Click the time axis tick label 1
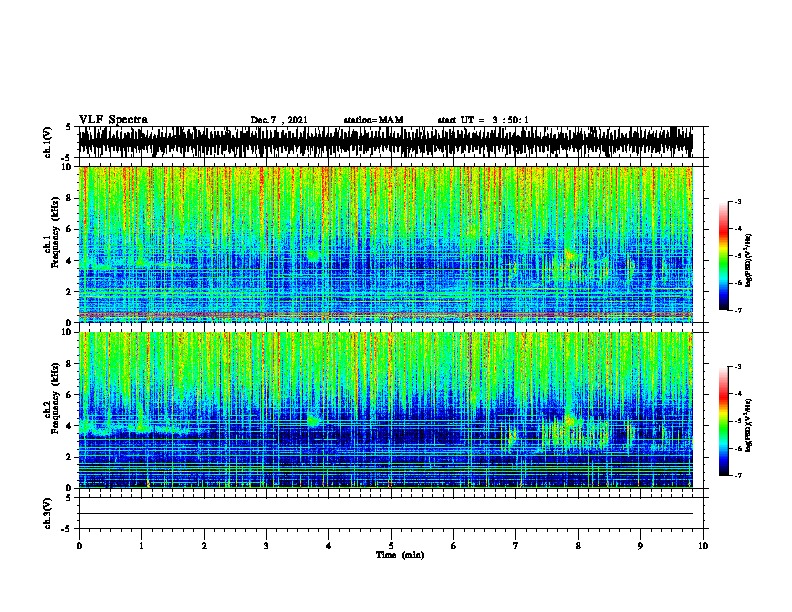 141,546
